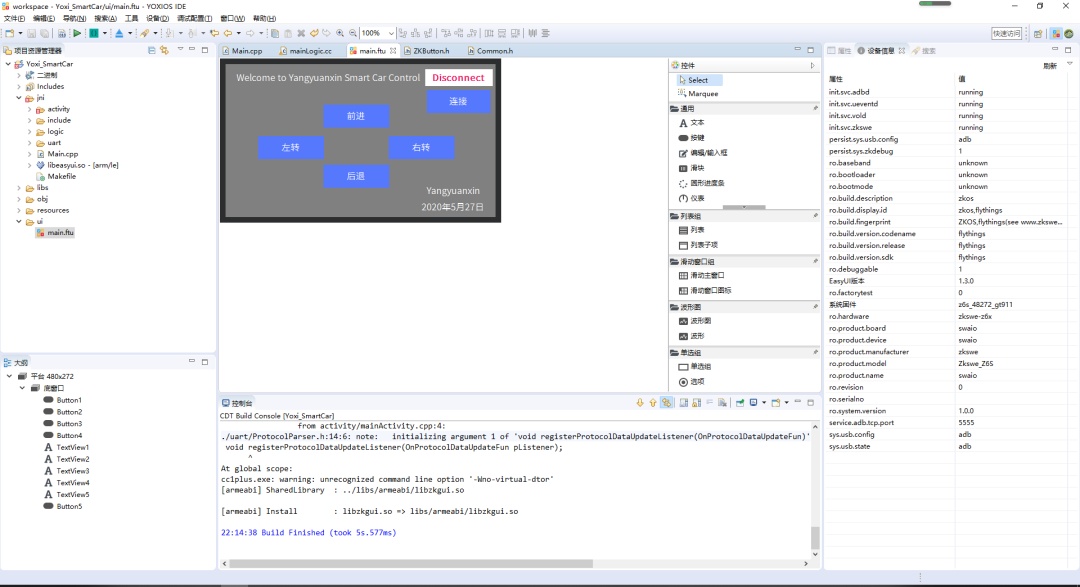Collapse the Yoxi_SmartCar project tree
The height and width of the screenshot is (587, 1080).
click(x=8, y=64)
